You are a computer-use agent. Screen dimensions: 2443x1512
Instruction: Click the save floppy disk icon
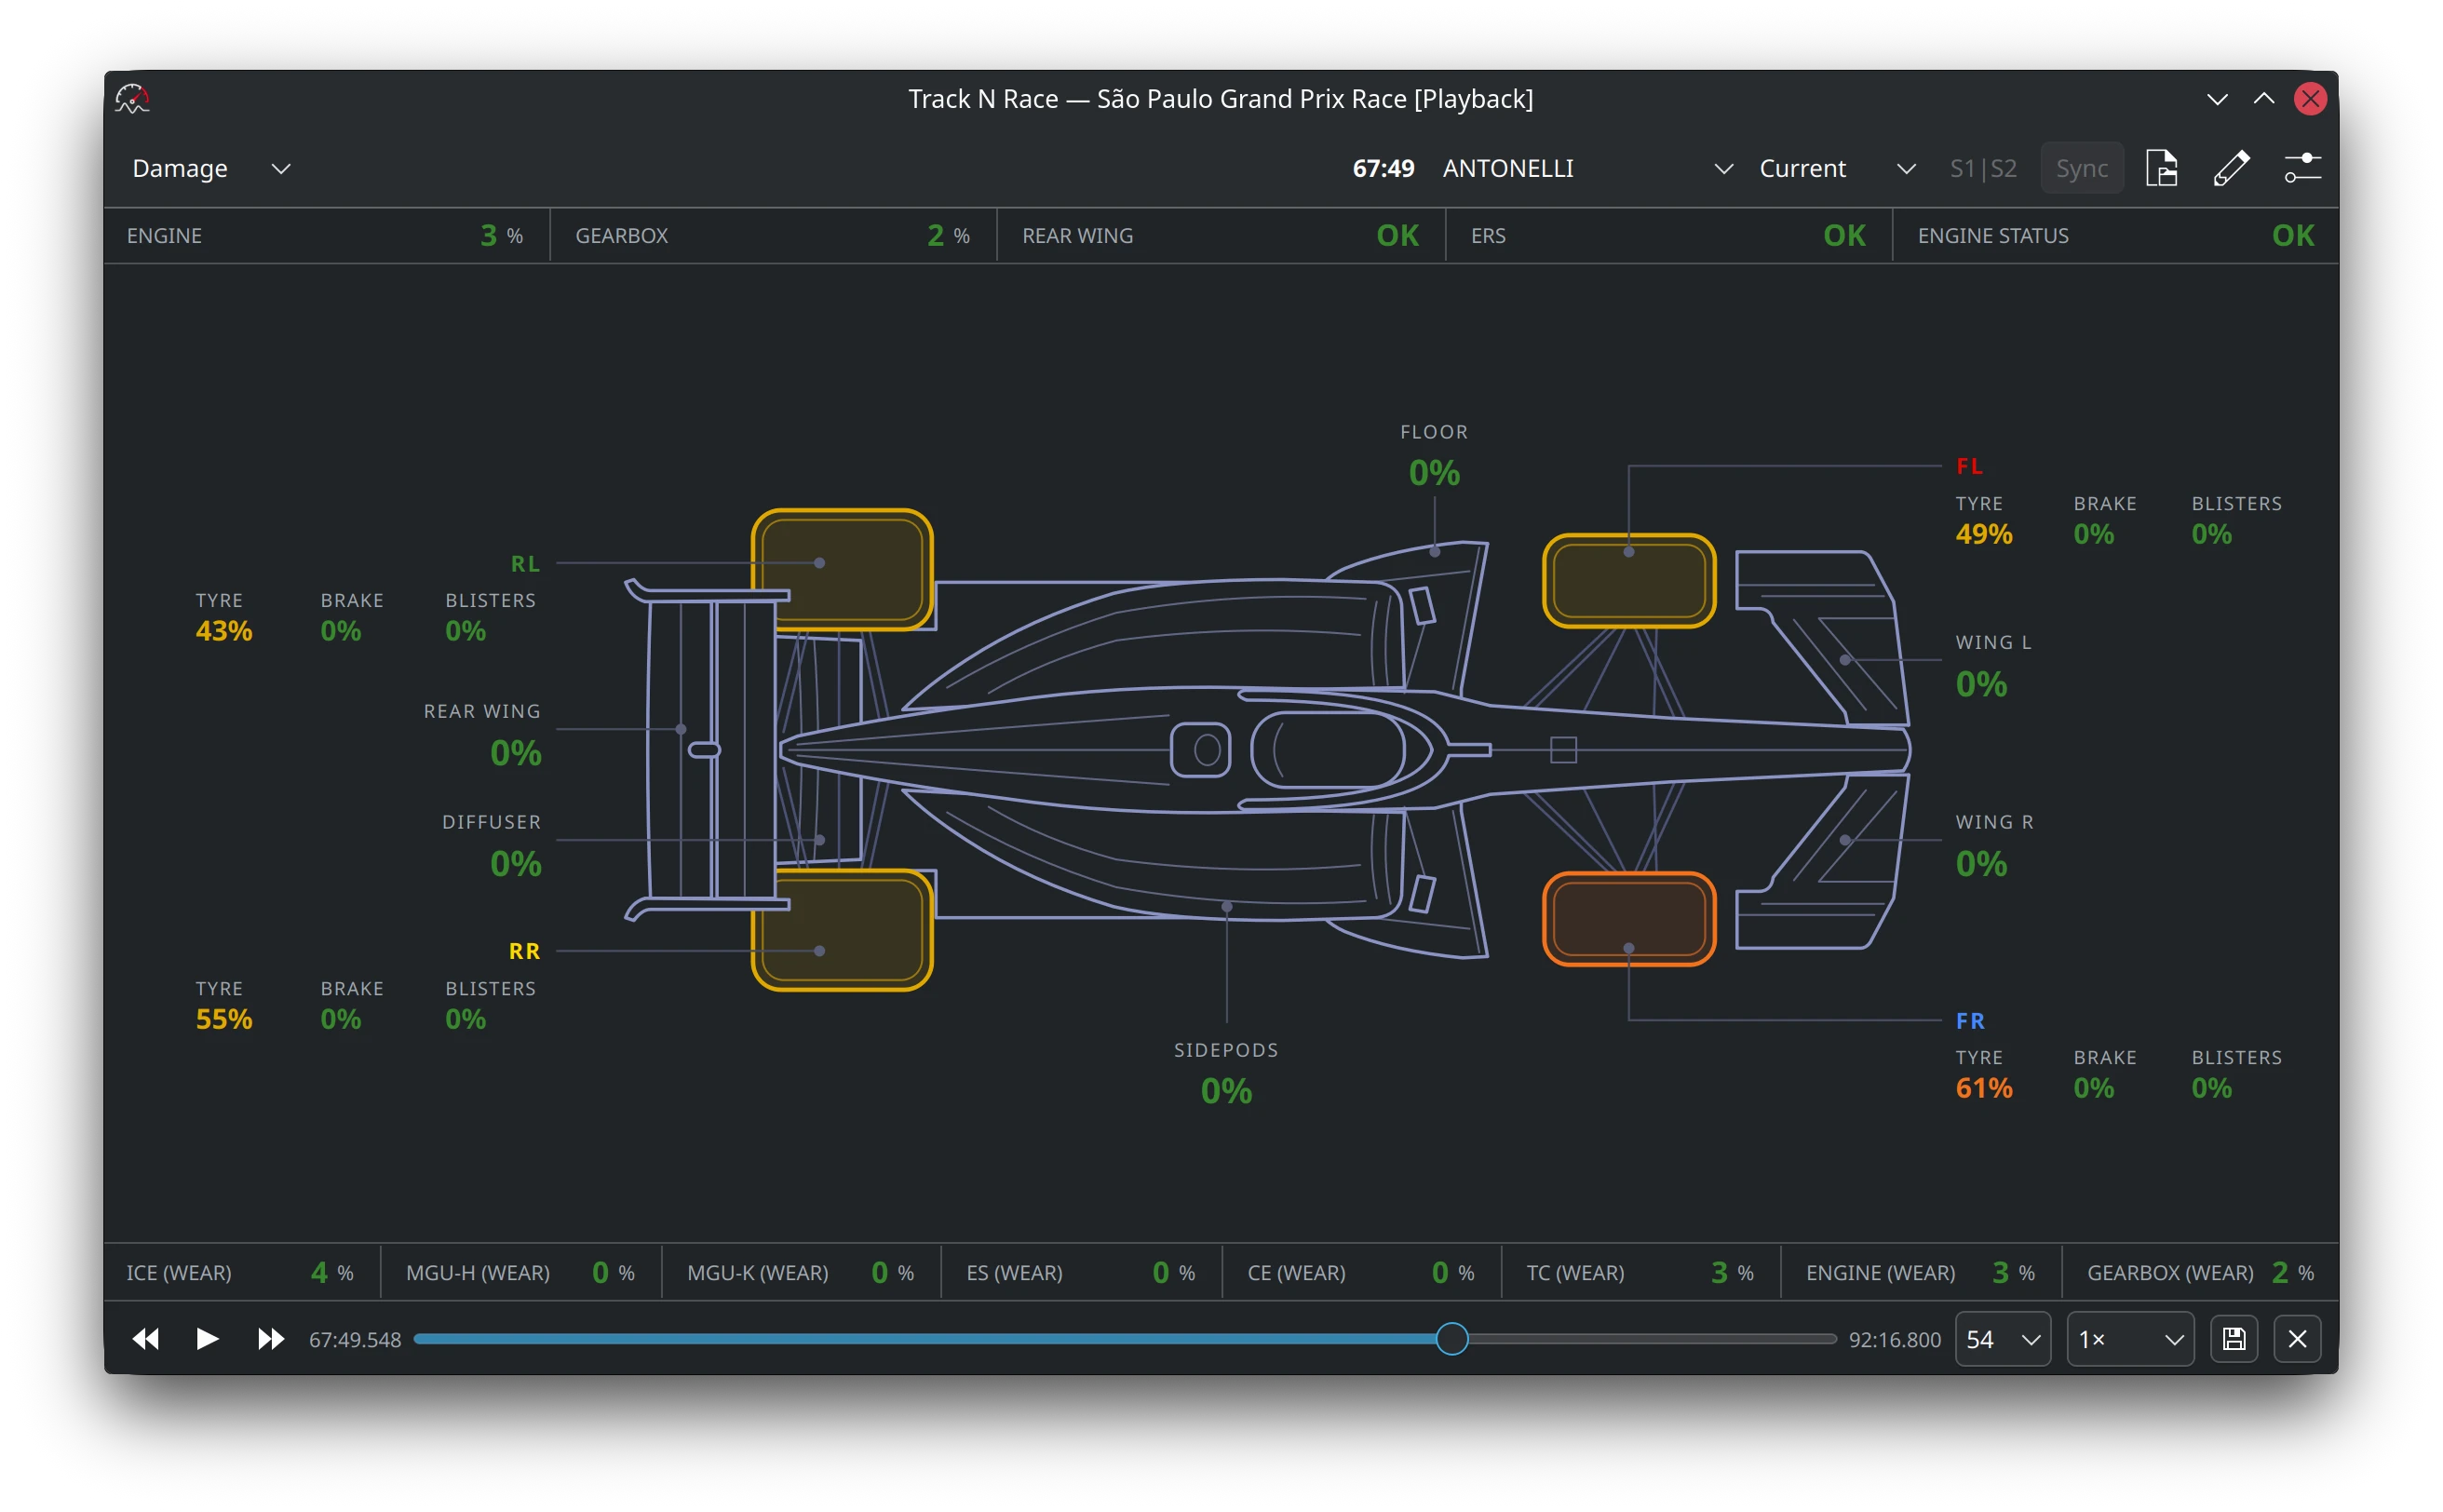tap(2234, 1339)
